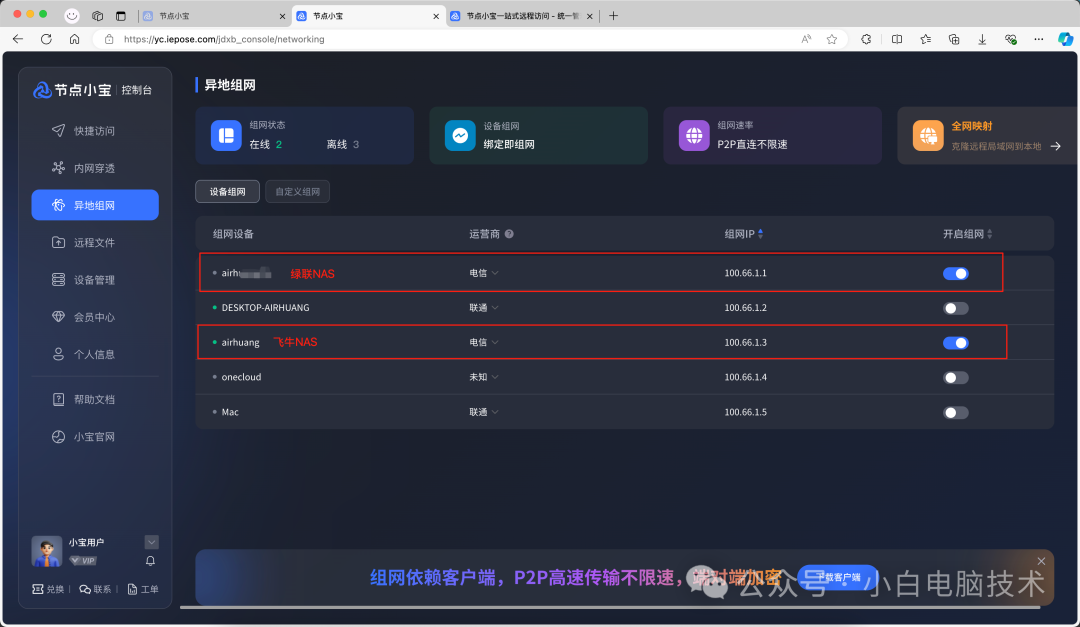Open Copilot sidebar icon
Viewport: 1080px width, 627px height.
[x=1066, y=39]
